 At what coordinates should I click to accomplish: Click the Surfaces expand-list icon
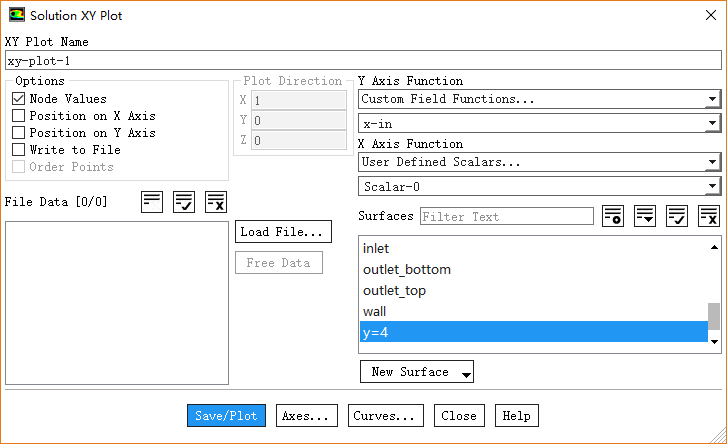[645, 216]
